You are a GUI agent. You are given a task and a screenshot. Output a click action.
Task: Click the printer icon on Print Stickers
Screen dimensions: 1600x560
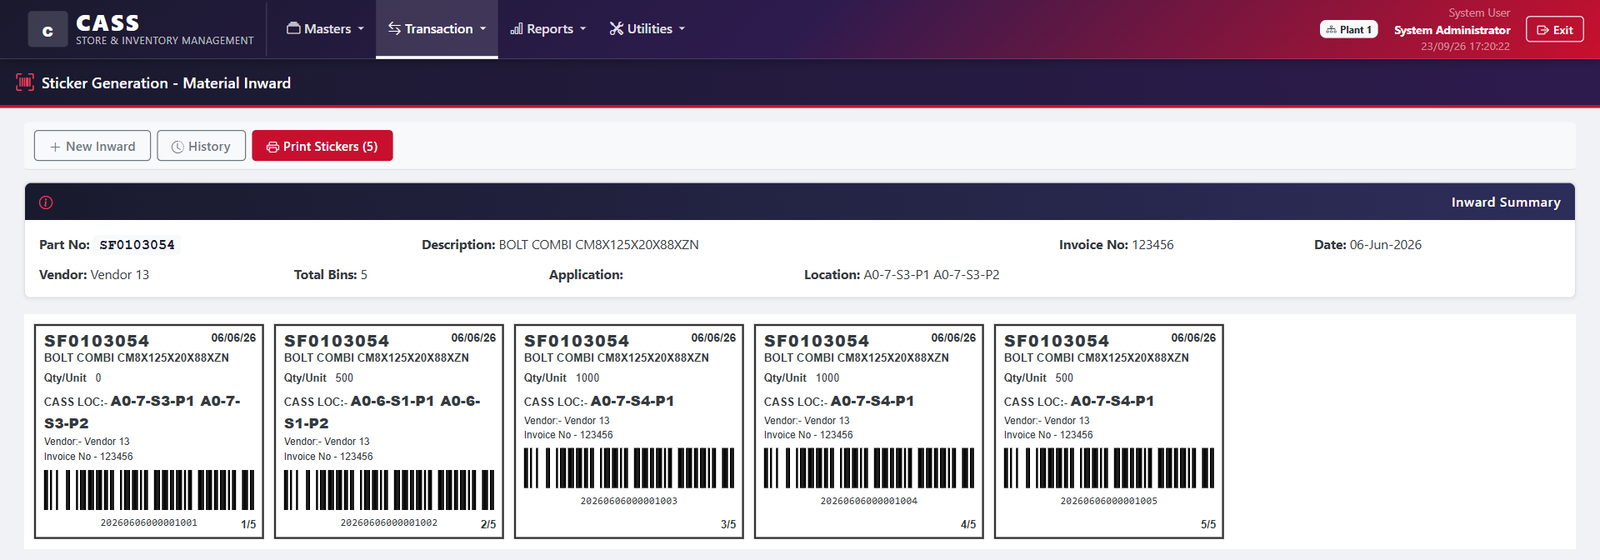273,147
